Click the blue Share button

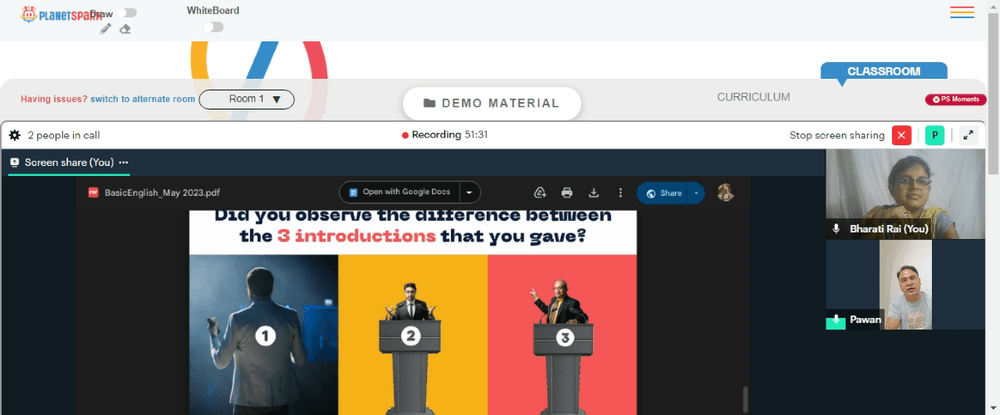pos(662,193)
